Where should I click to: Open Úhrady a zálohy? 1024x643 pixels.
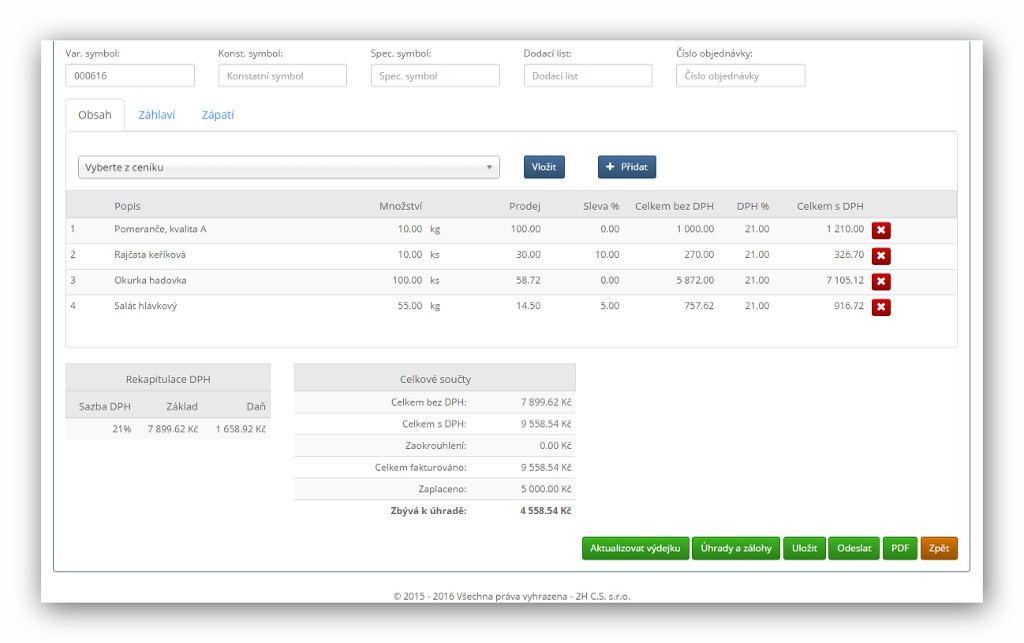pos(736,548)
